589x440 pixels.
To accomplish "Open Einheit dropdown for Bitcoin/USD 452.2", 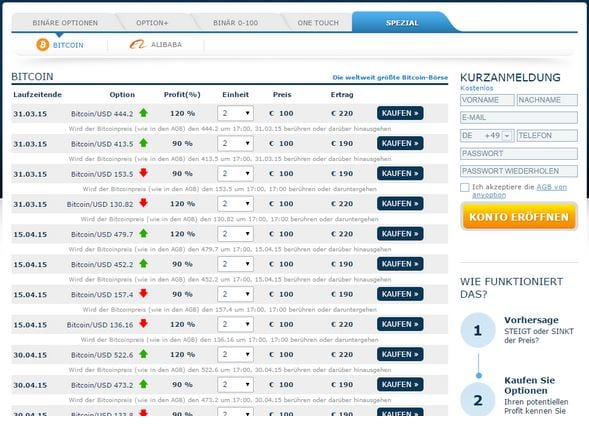I will [x=235, y=264].
